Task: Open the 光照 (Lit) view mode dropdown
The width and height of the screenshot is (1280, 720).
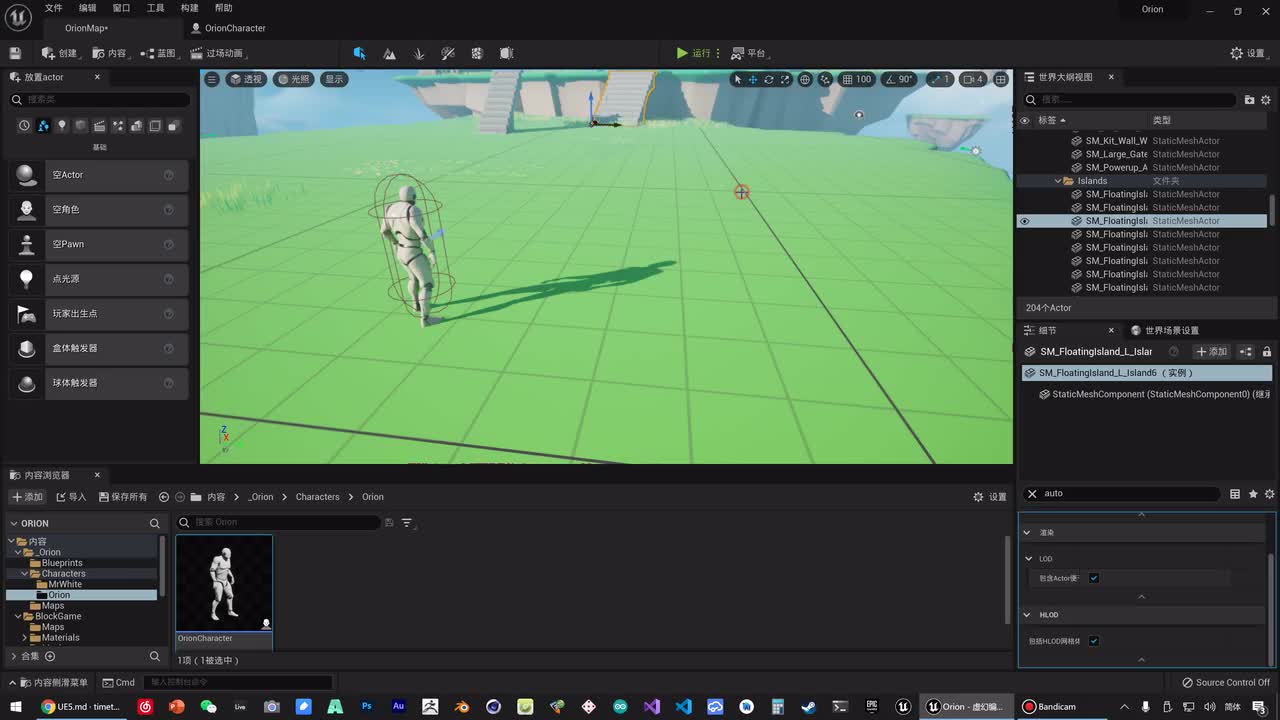Action: point(294,79)
